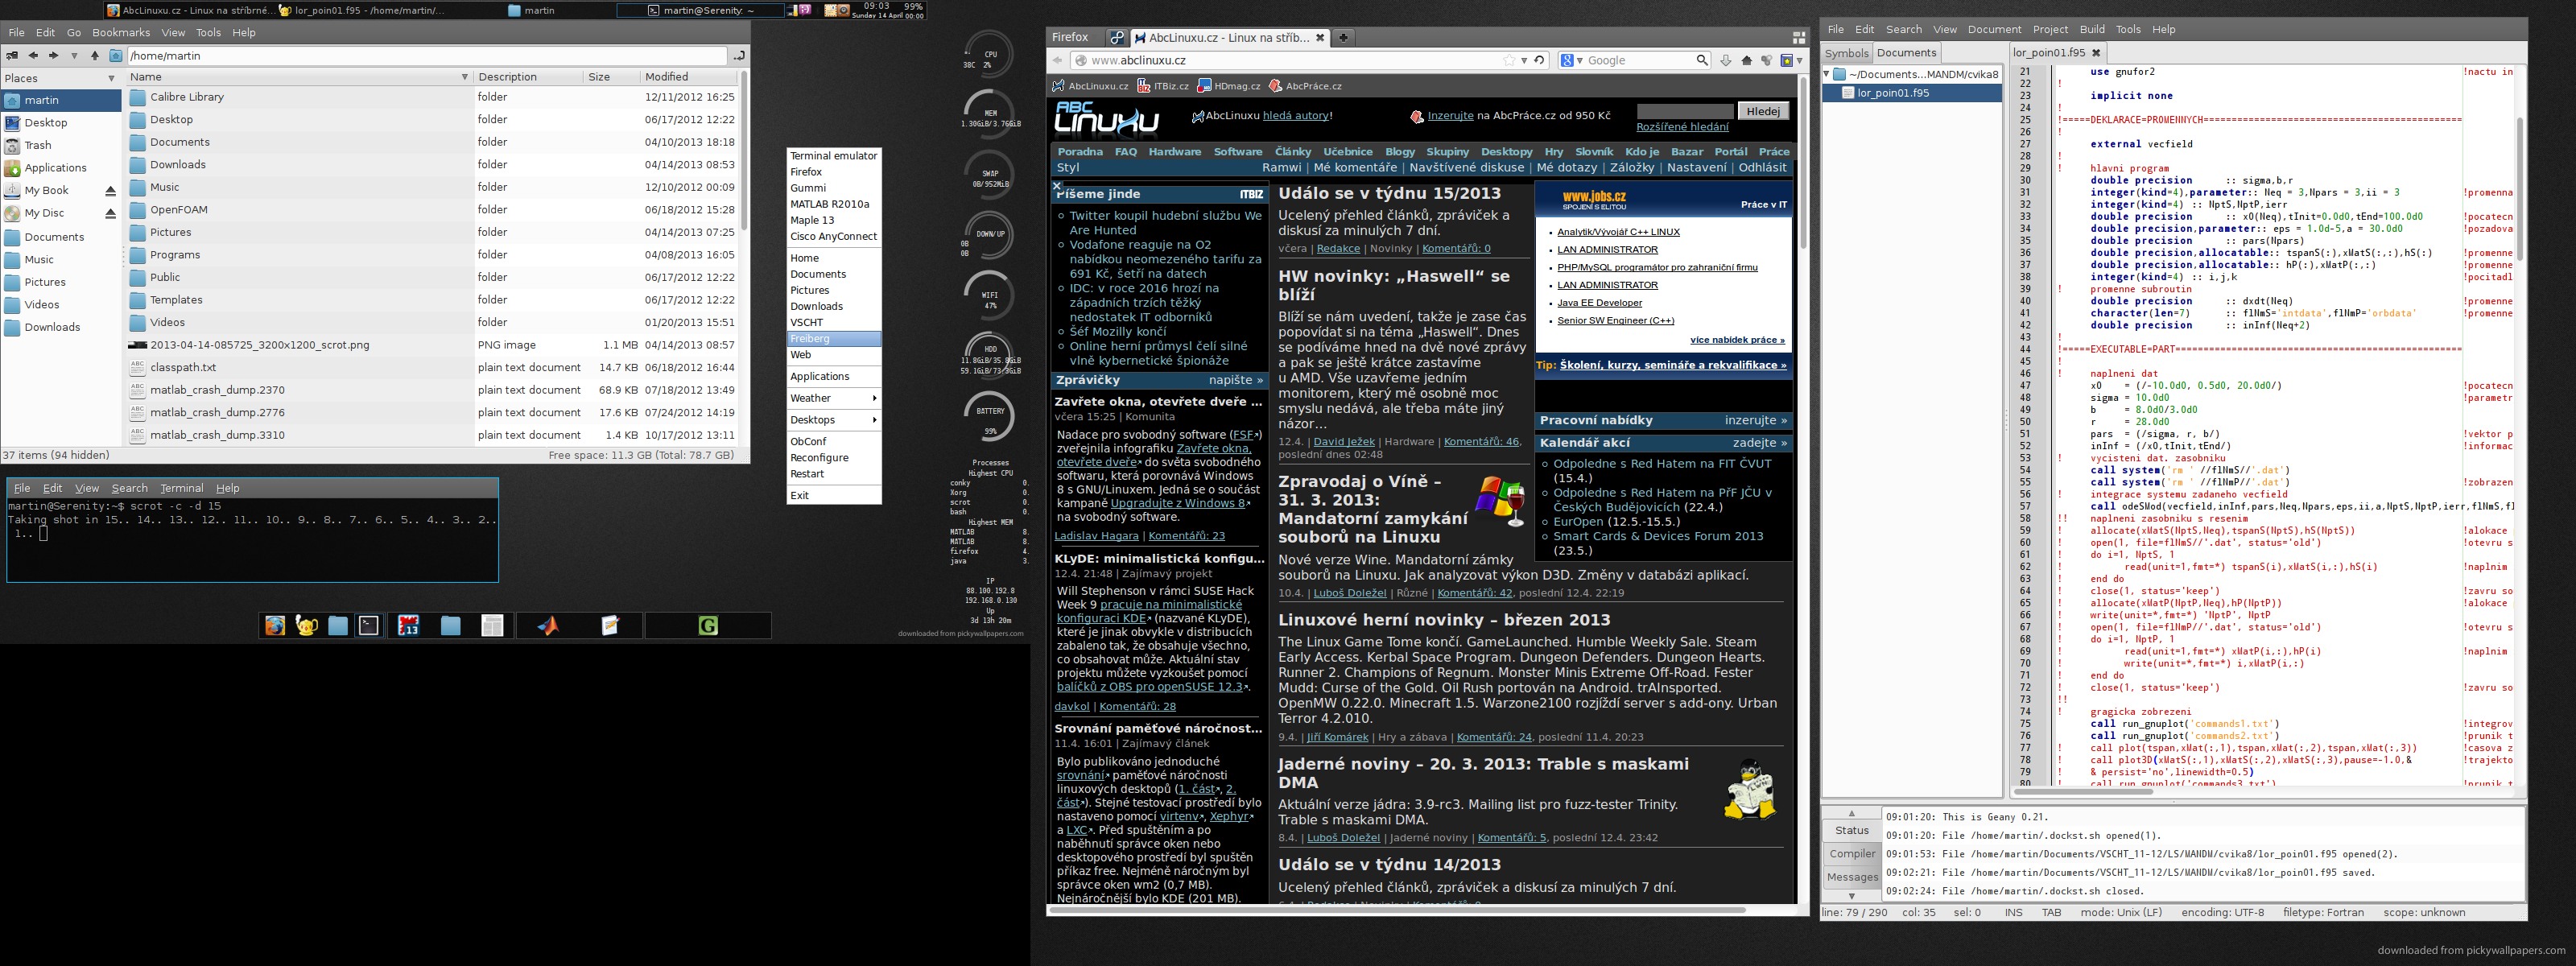The width and height of the screenshot is (2576, 966).
Task: Expand the Weather submenu in the desktop menu
Action: pos(833,398)
